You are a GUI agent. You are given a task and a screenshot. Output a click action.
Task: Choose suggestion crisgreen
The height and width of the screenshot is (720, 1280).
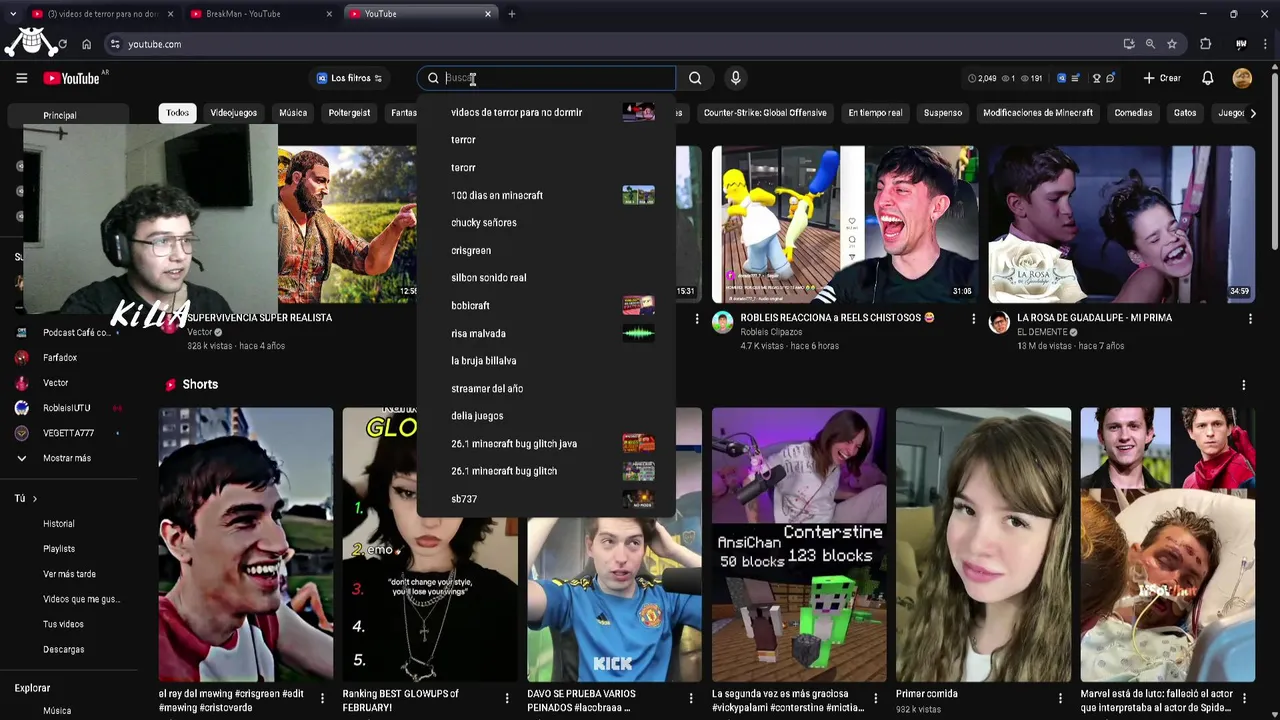(546, 250)
